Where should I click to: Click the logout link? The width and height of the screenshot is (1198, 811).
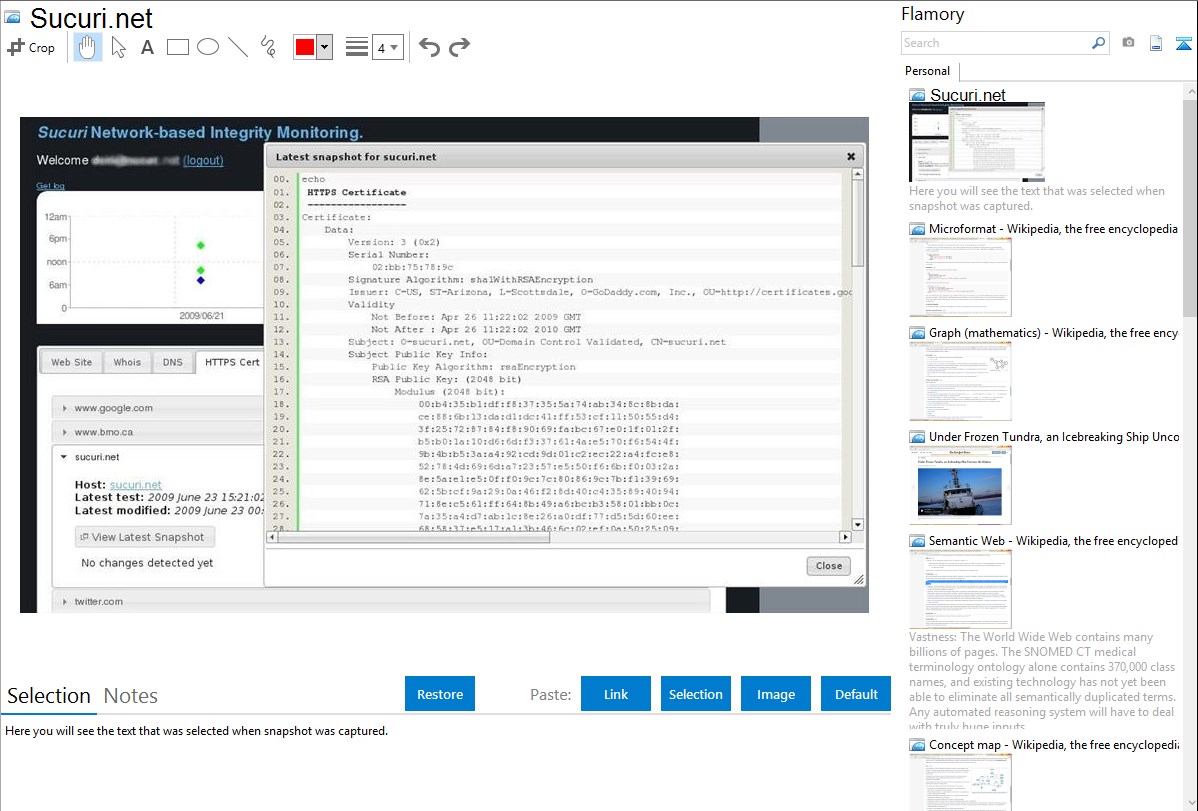coord(203,161)
